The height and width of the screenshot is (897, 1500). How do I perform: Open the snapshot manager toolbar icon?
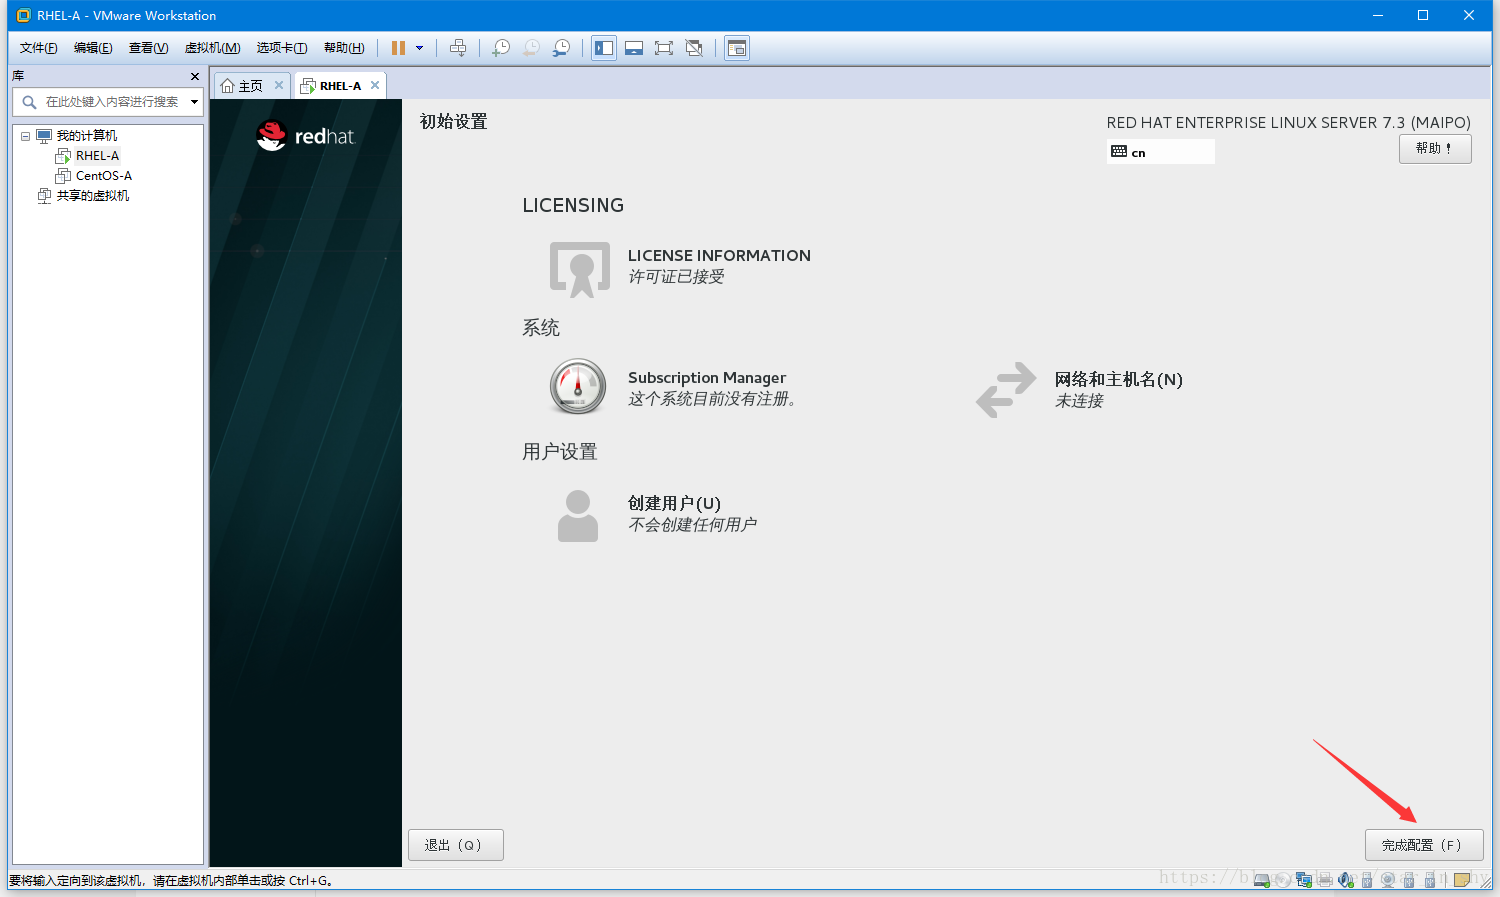(x=562, y=48)
